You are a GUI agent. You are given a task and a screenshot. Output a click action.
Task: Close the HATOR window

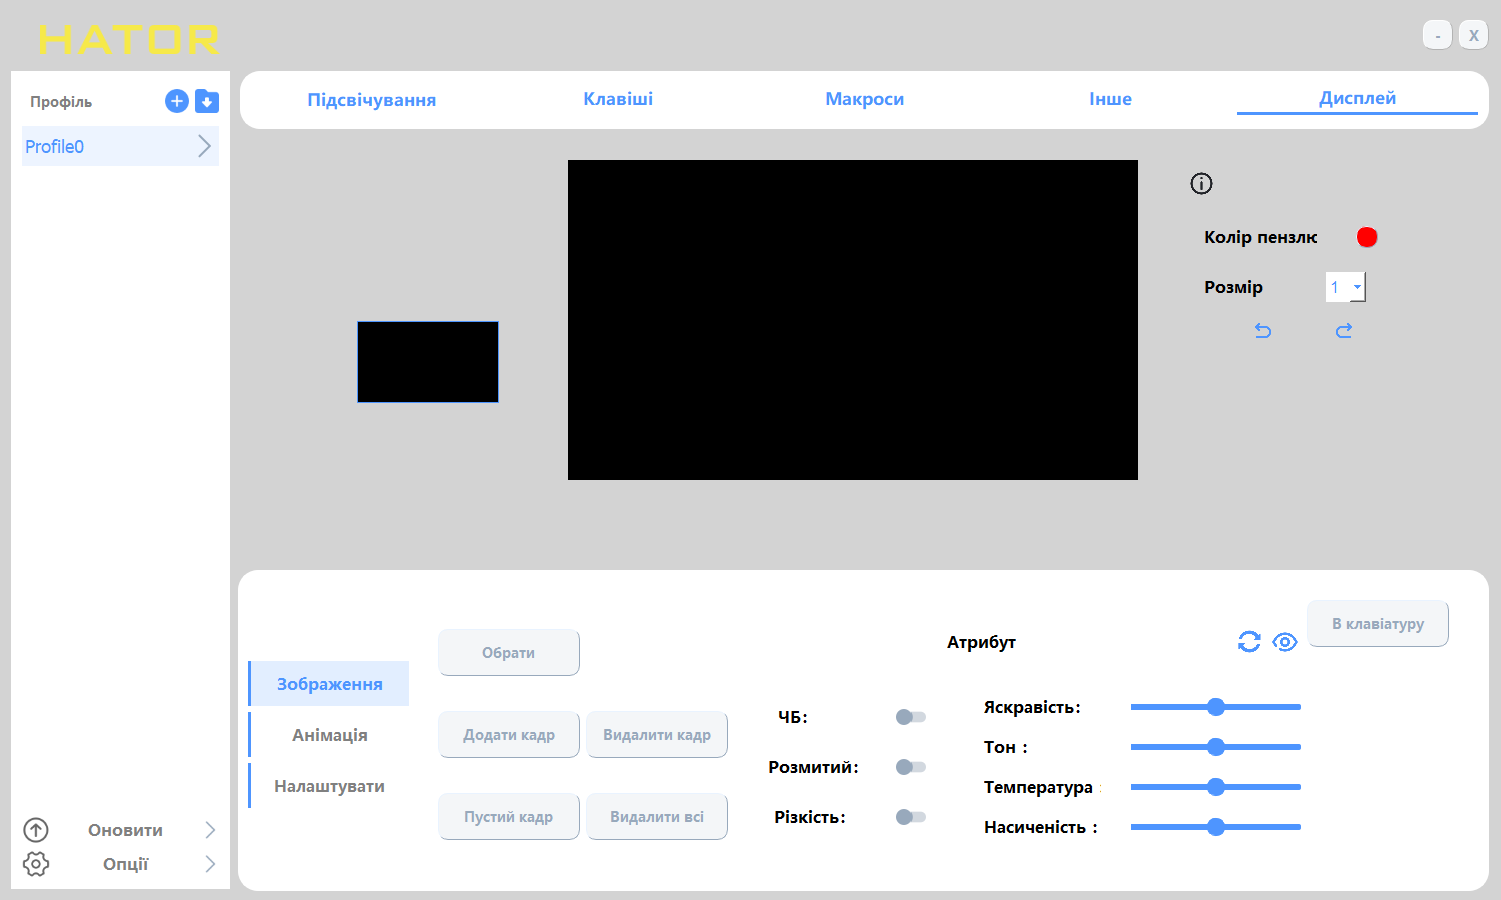coord(1473,35)
